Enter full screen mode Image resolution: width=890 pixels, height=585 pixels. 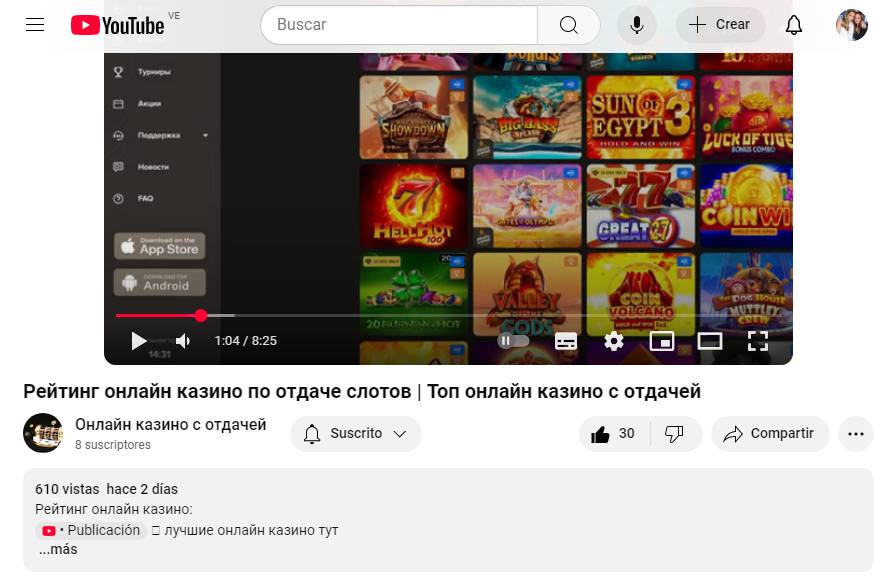pyautogui.click(x=758, y=341)
